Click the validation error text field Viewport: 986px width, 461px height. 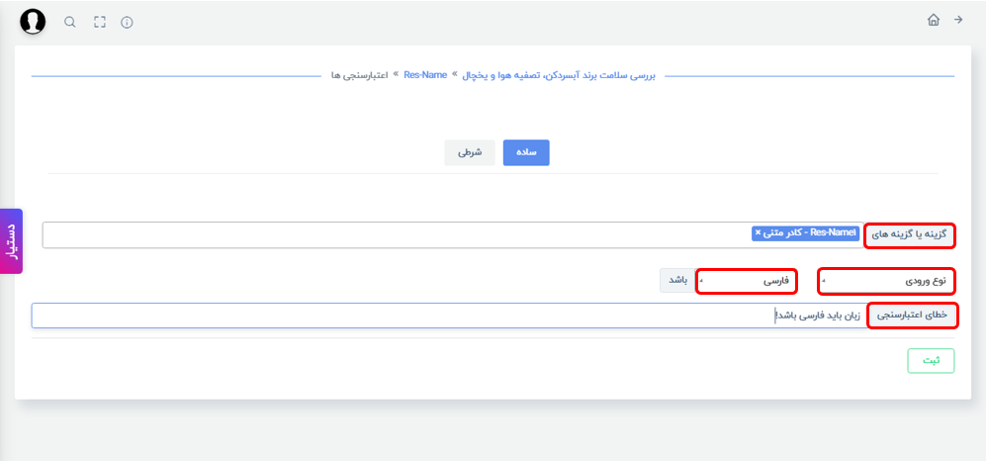(x=450, y=316)
